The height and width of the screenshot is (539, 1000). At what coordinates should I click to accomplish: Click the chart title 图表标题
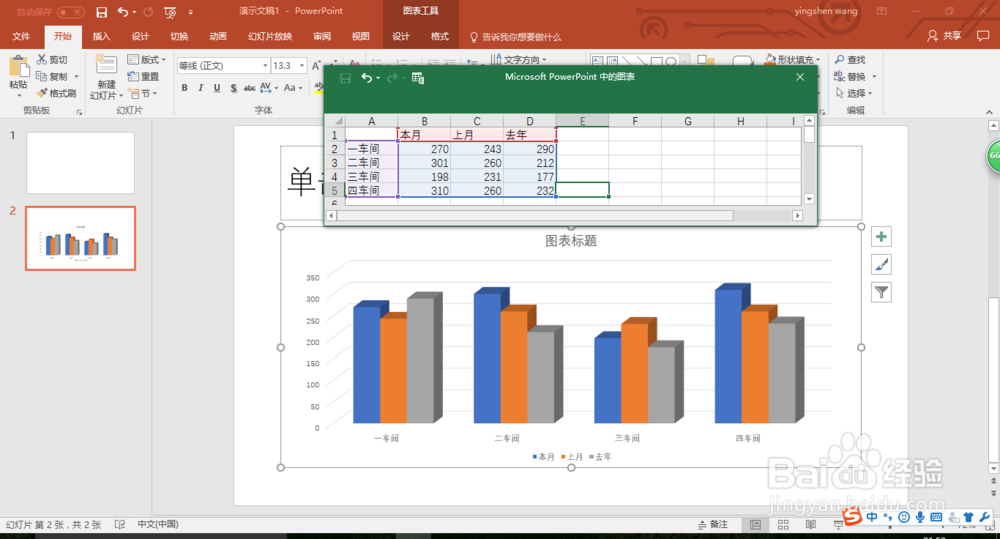coord(571,241)
